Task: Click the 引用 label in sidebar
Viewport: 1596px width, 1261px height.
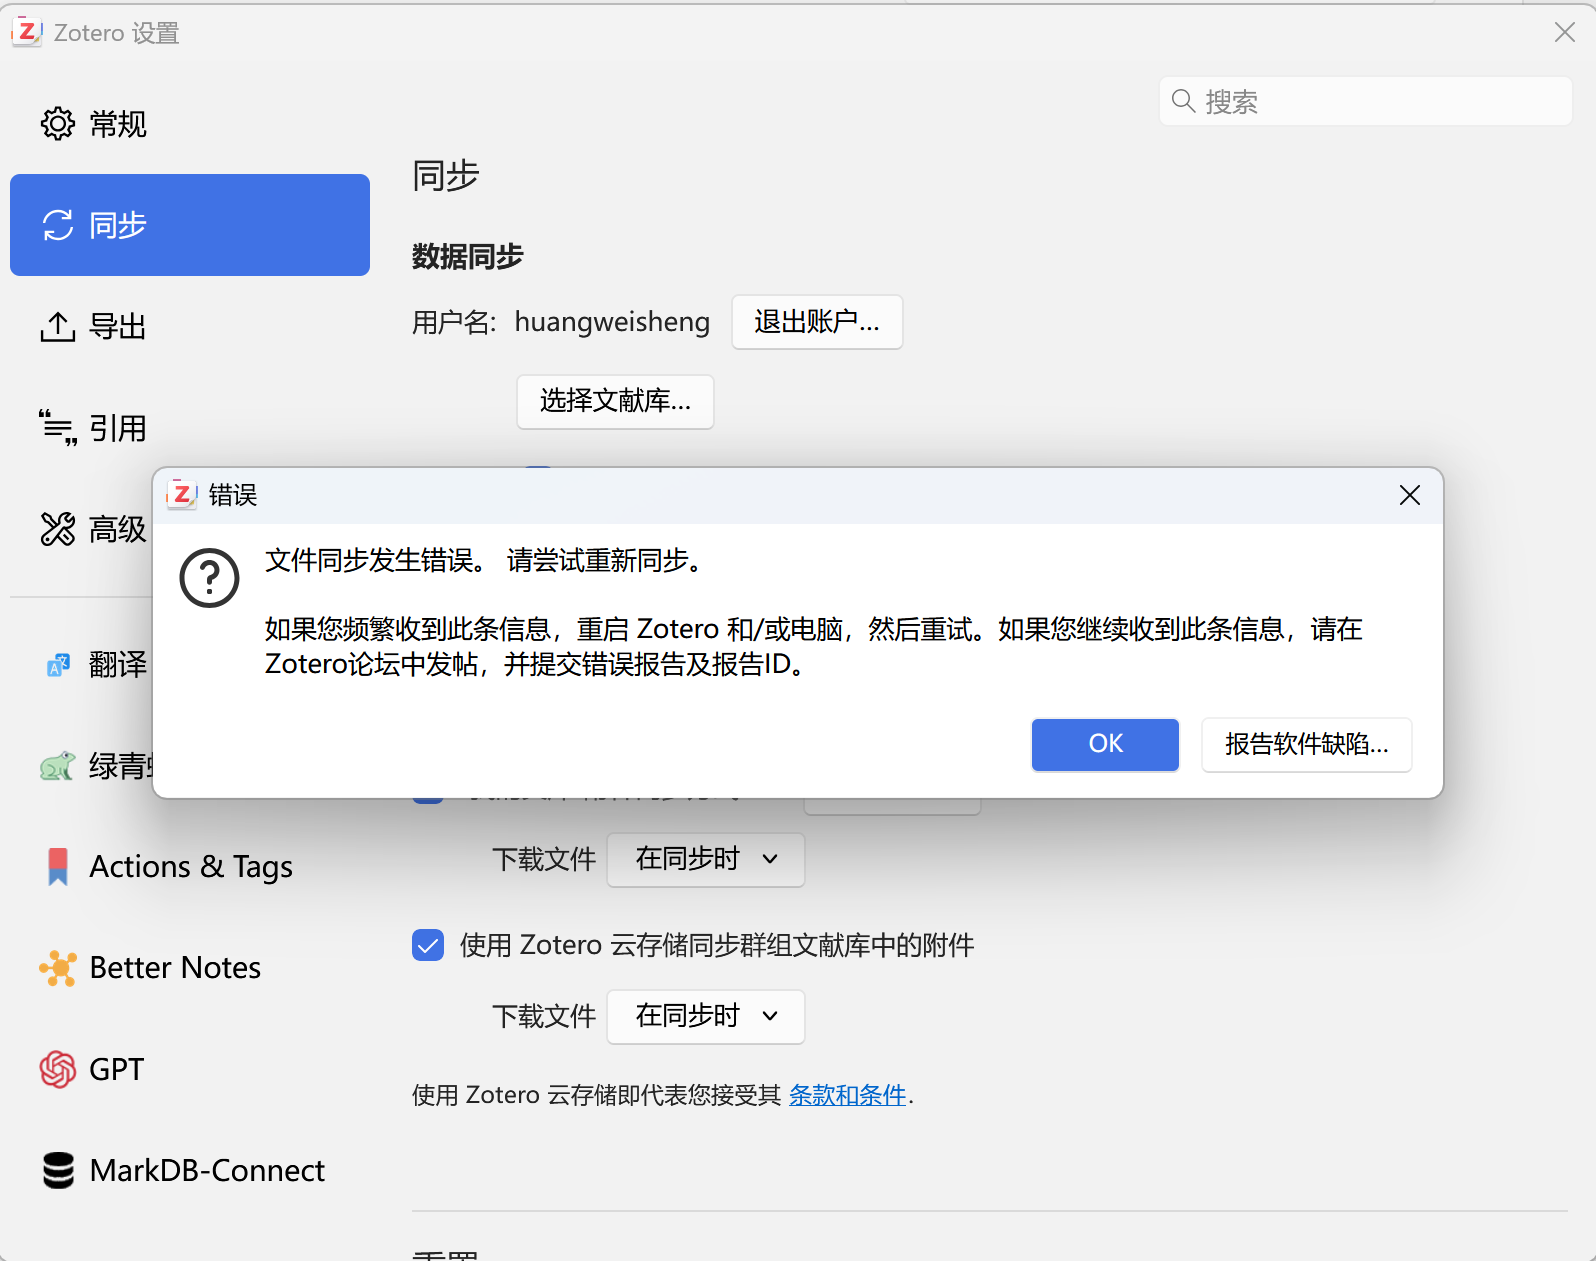Action: tap(118, 428)
